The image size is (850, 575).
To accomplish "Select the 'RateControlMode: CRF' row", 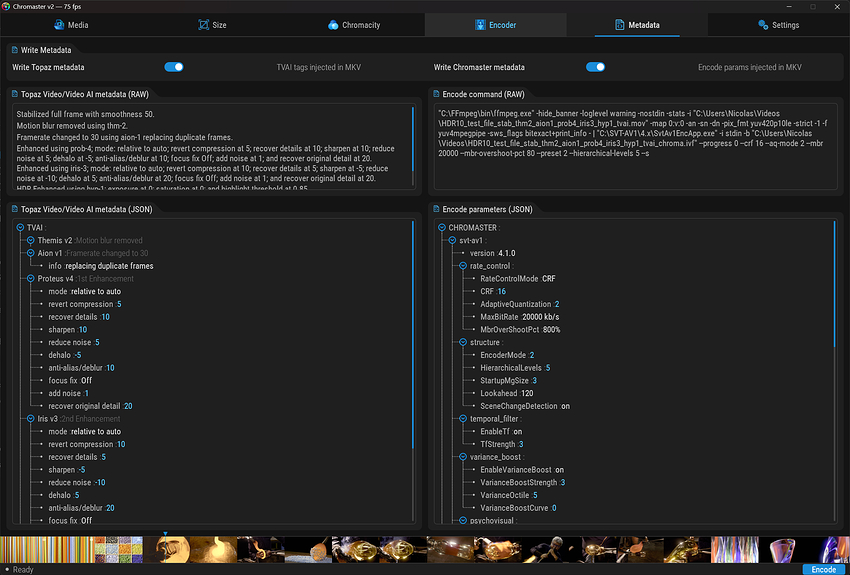I will pyautogui.click(x=518, y=279).
